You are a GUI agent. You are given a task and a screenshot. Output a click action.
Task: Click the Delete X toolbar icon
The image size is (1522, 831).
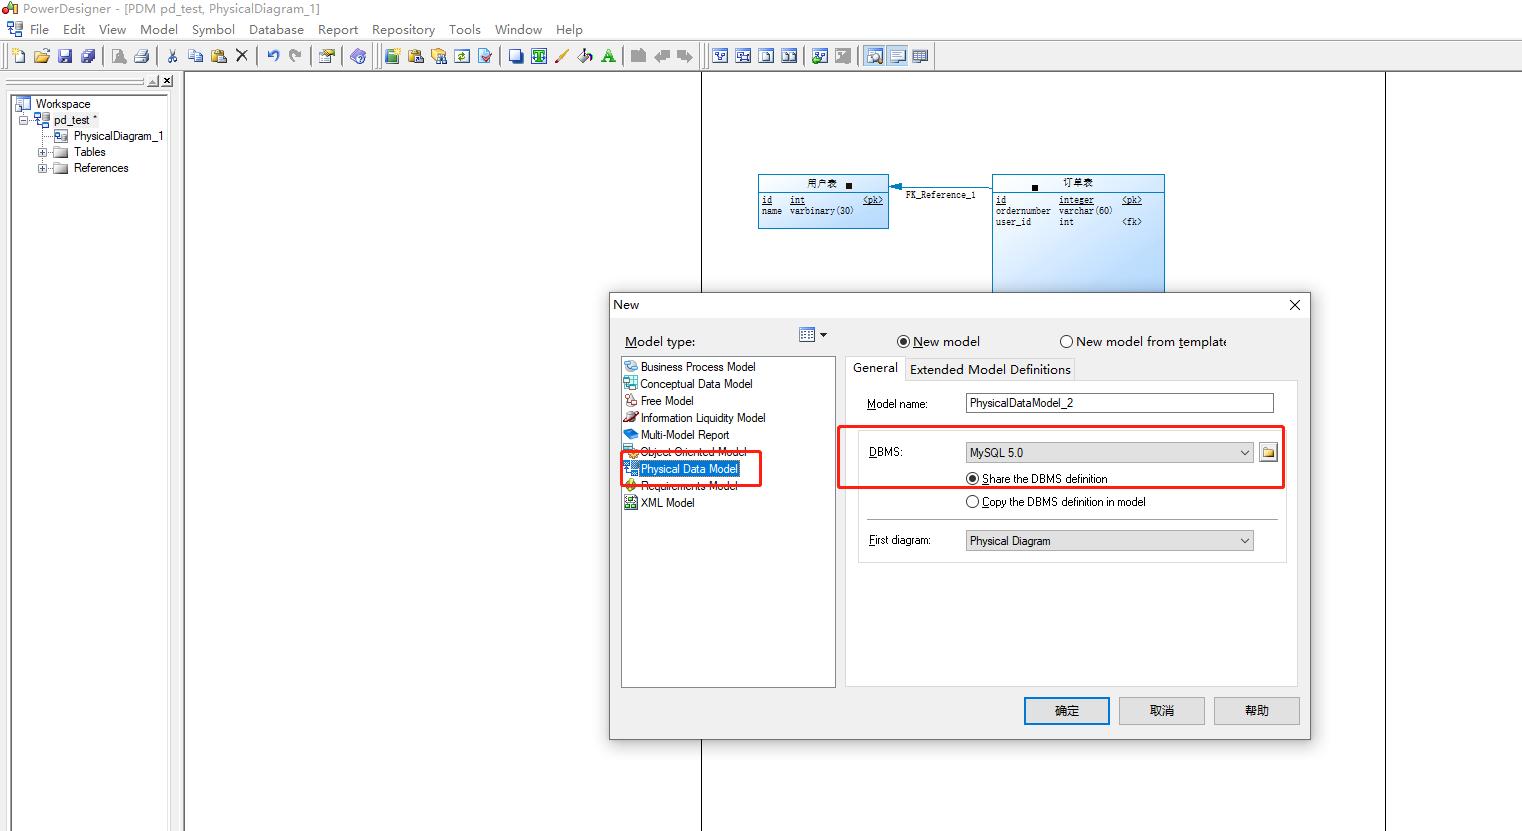241,56
